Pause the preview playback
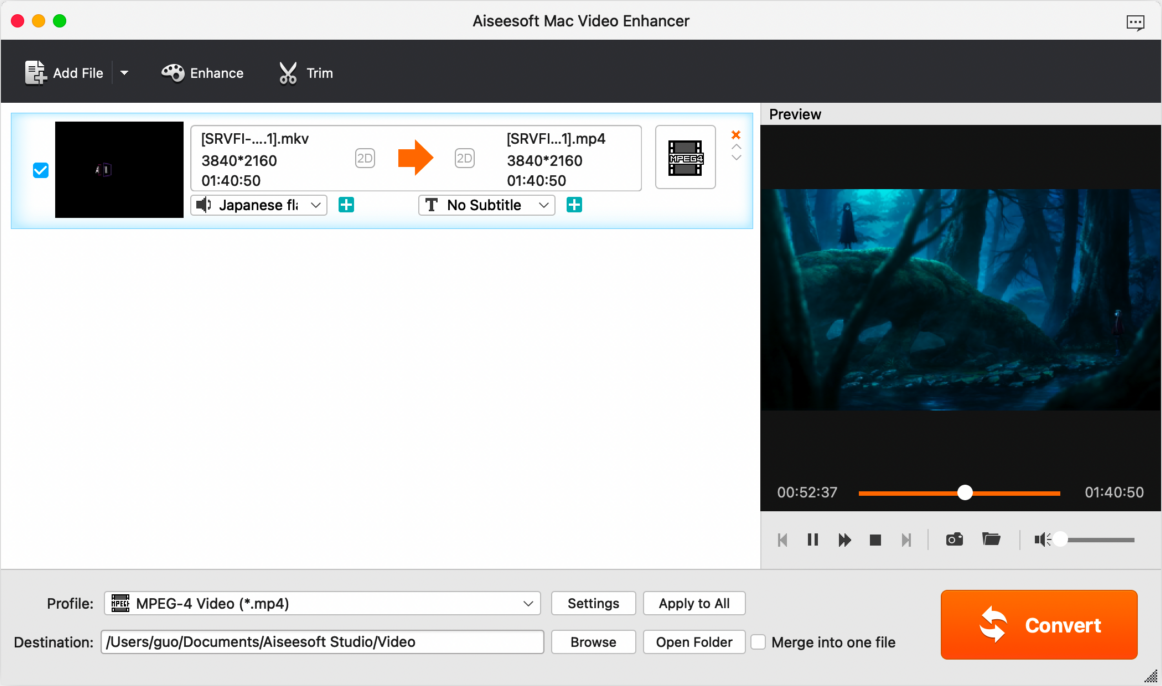 point(813,540)
